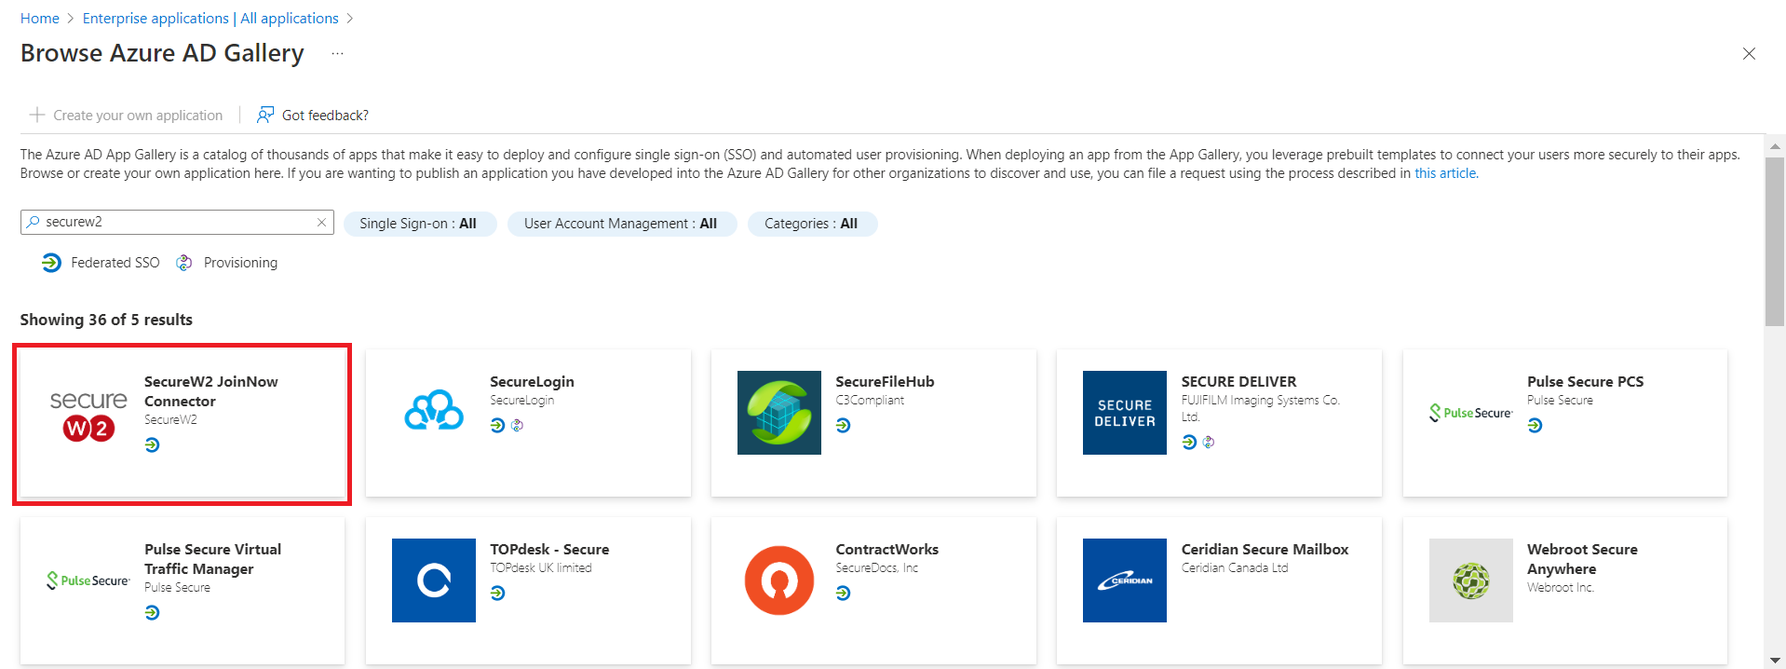
Task: Click Provisioning icon on SECURE DELIVER card
Action: (x=1208, y=442)
